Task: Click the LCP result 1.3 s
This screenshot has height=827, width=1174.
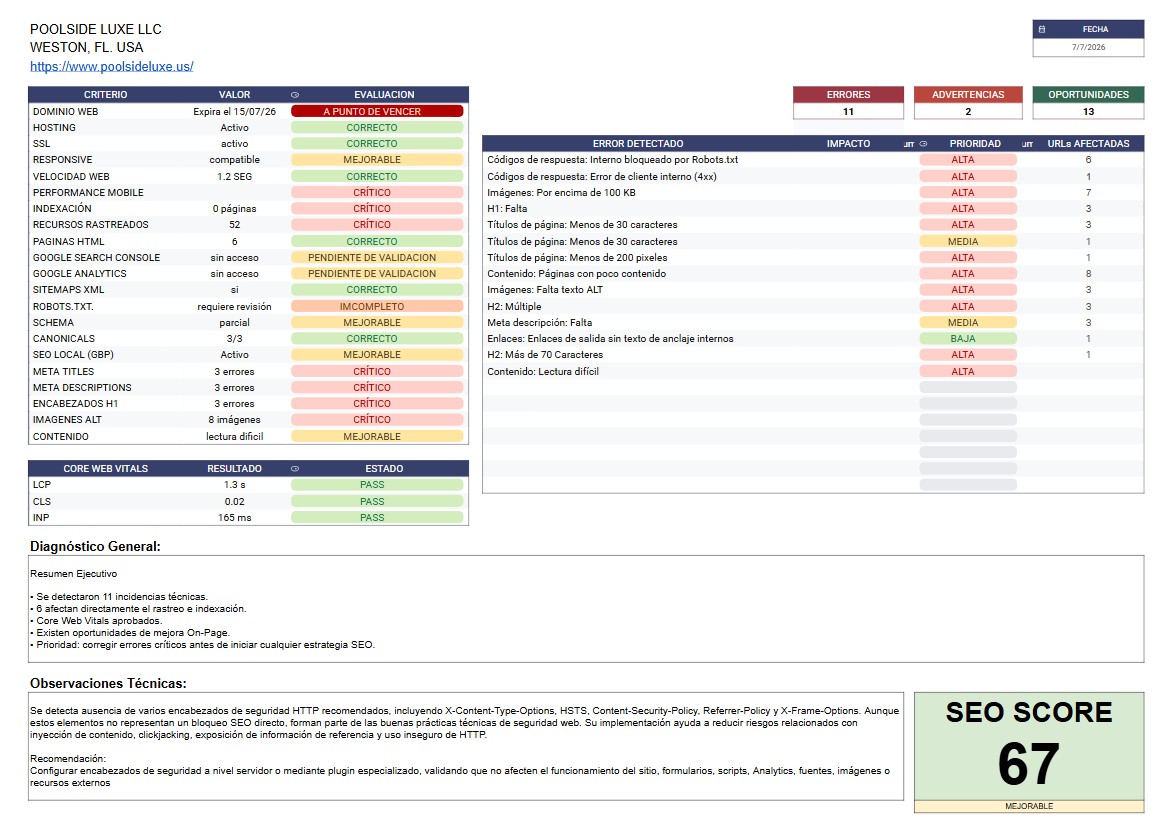Action: pyautogui.click(x=234, y=485)
